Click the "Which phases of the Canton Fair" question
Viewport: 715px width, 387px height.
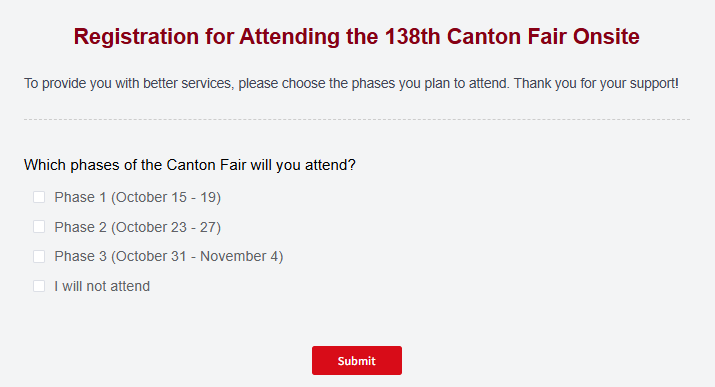coord(190,165)
